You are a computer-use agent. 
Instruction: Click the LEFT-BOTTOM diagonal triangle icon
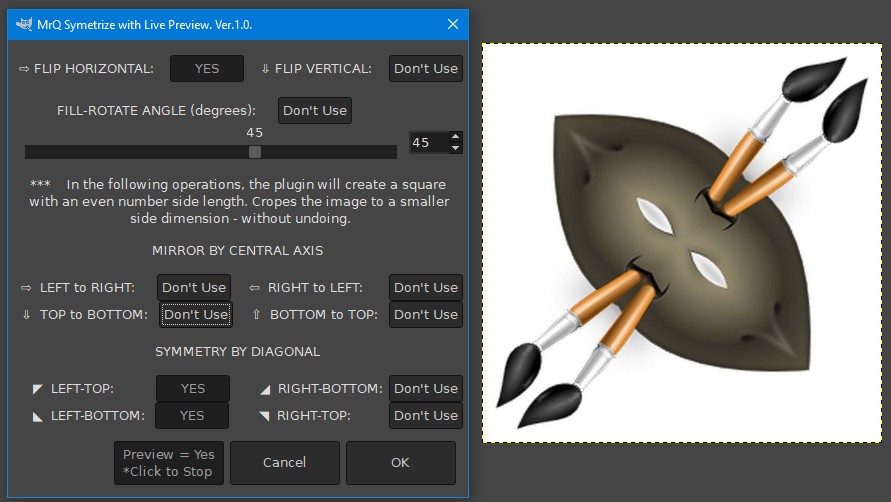click(38, 417)
